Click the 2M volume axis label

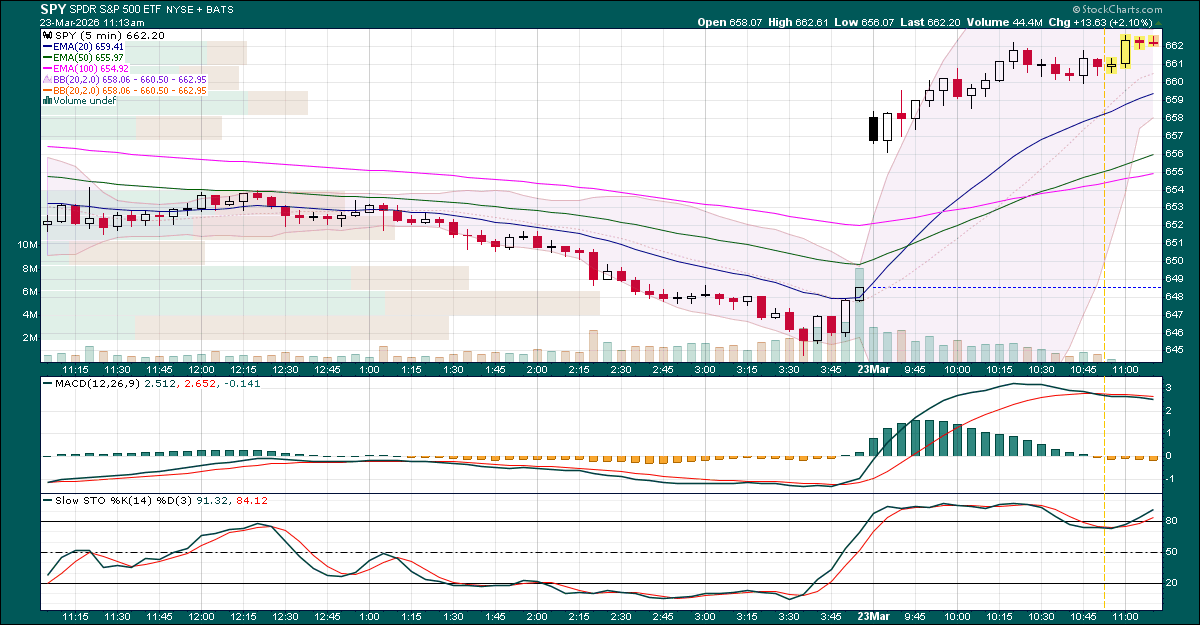(30, 338)
